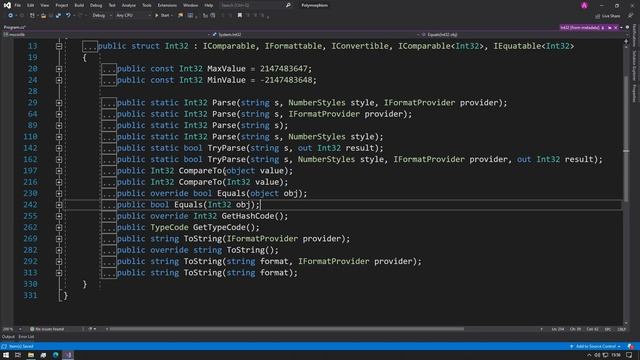Screen dimensions: 640x360
Task: Click the horizontal scrollbar thumb
Action: [287, 329]
